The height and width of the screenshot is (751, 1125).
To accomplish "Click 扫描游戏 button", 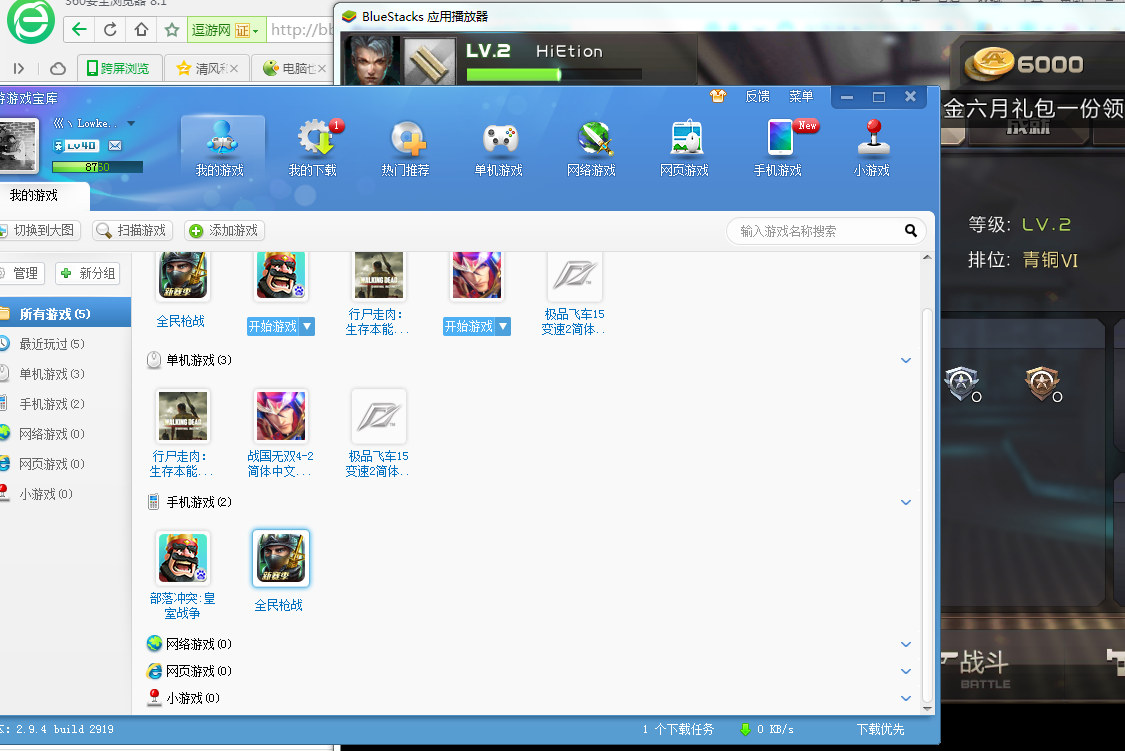I will [132, 230].
